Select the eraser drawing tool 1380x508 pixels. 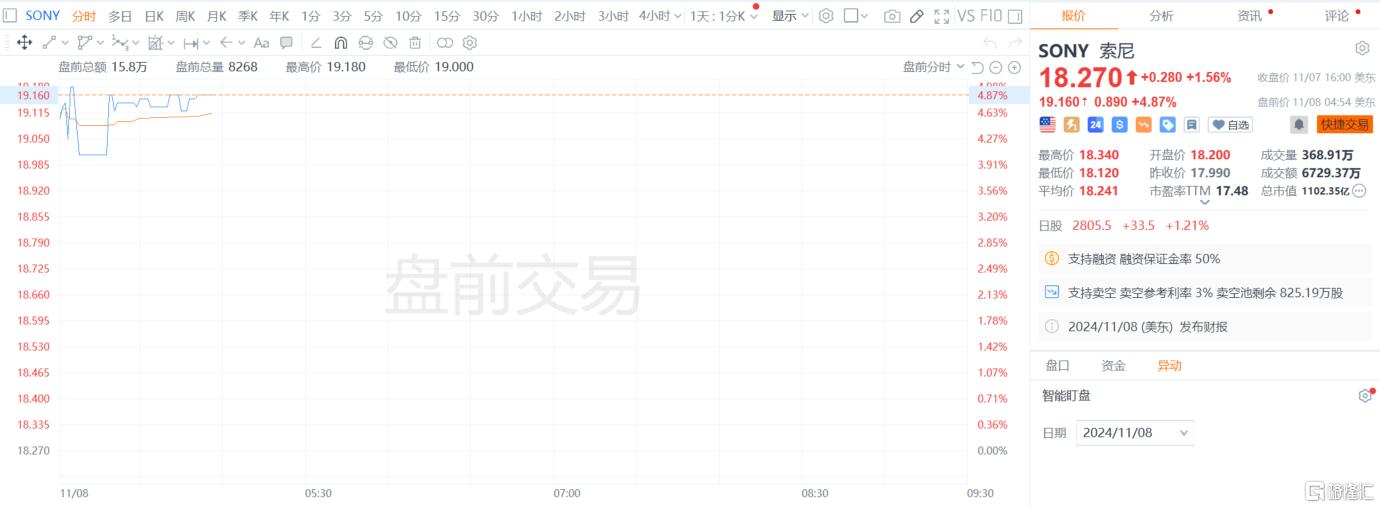tap(316, 43)
